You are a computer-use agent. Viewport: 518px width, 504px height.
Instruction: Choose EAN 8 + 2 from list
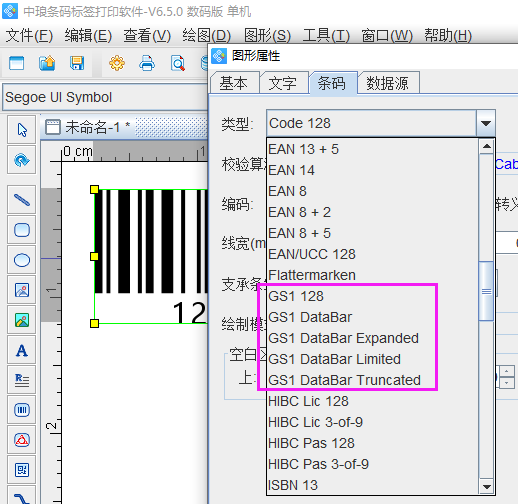click(373, 212)
